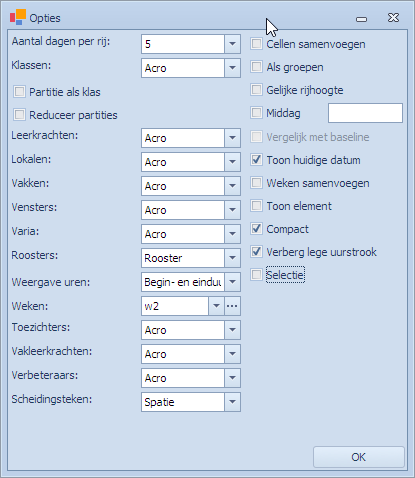Expand the Weken w2 dropdown arrow

point(216,306)
